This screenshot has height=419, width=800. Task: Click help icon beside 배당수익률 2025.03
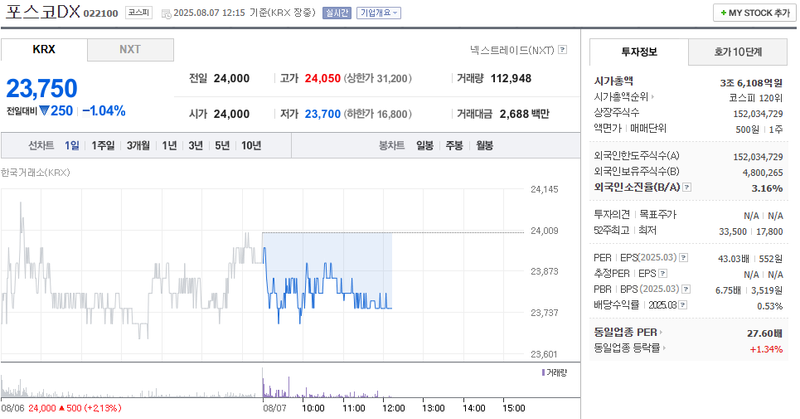[x=683, y=305]
